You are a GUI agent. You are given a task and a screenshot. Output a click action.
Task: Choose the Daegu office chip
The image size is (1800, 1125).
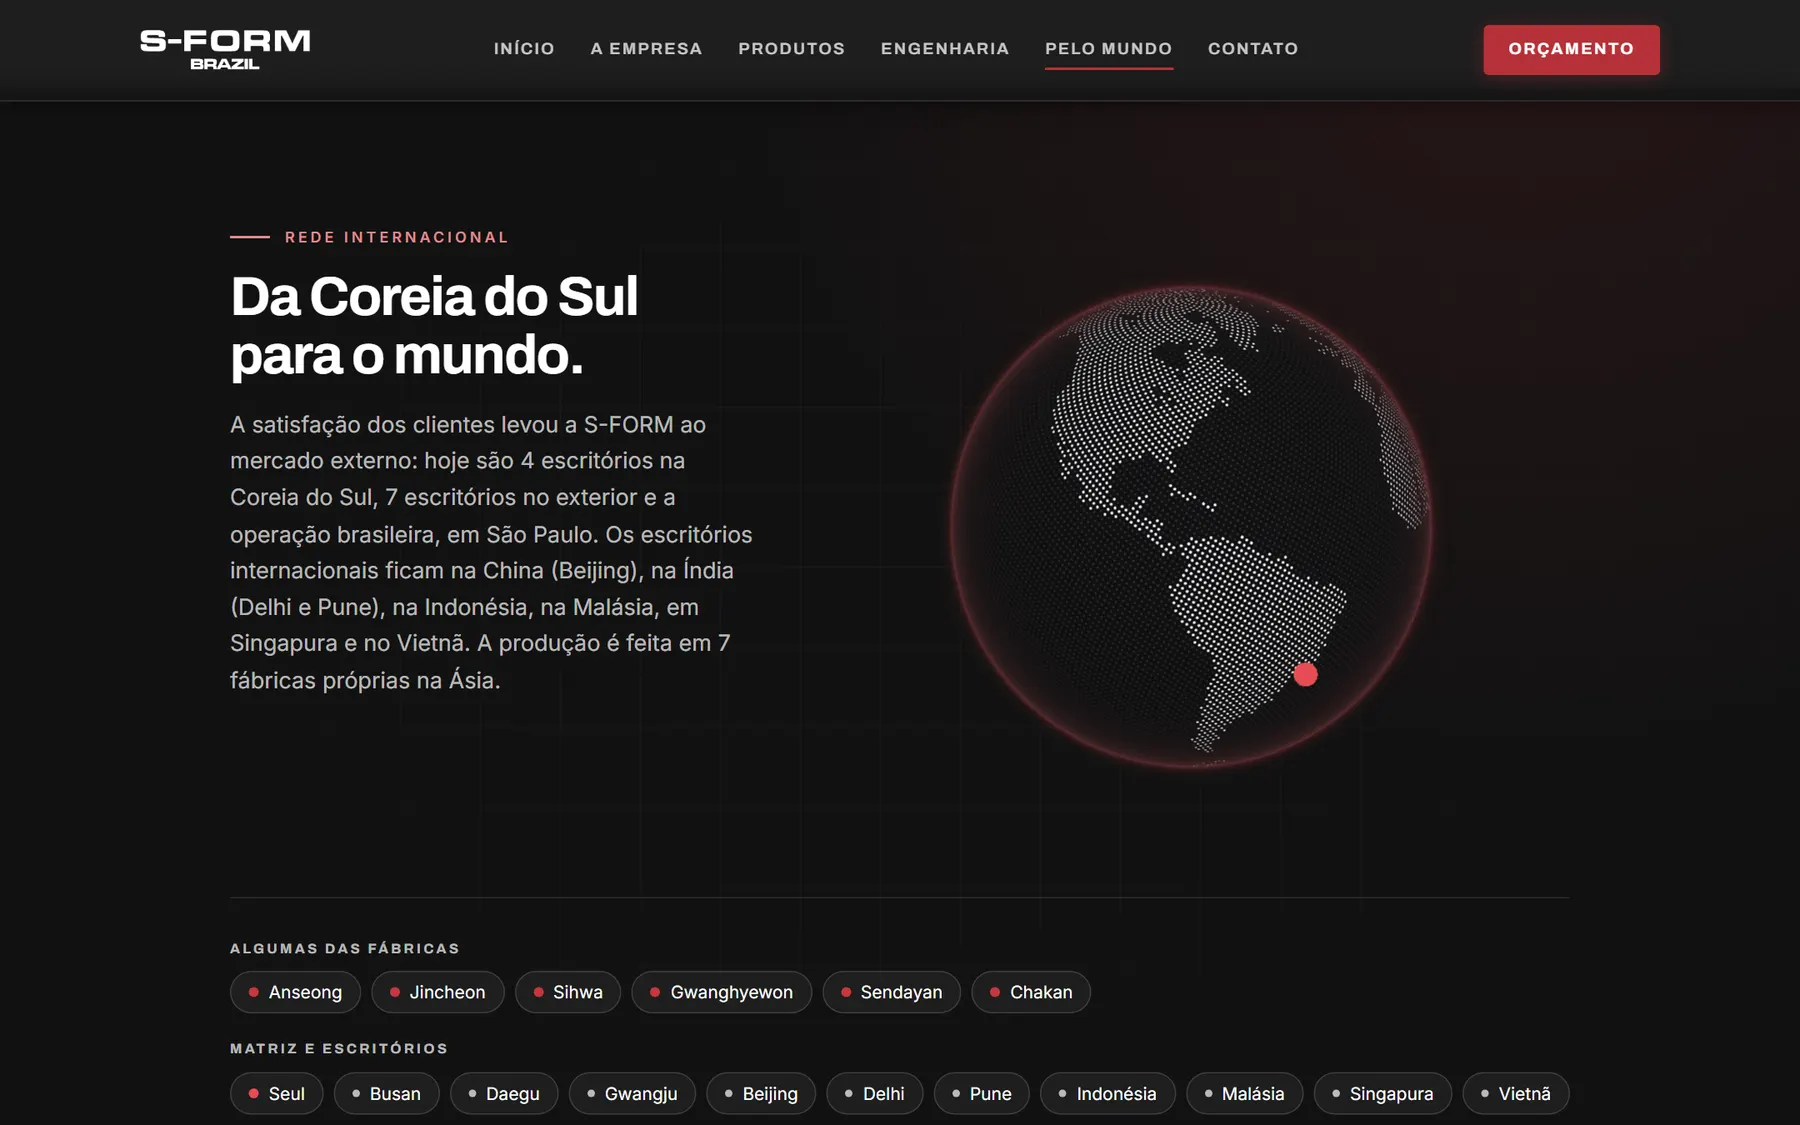coord(504,1094)
